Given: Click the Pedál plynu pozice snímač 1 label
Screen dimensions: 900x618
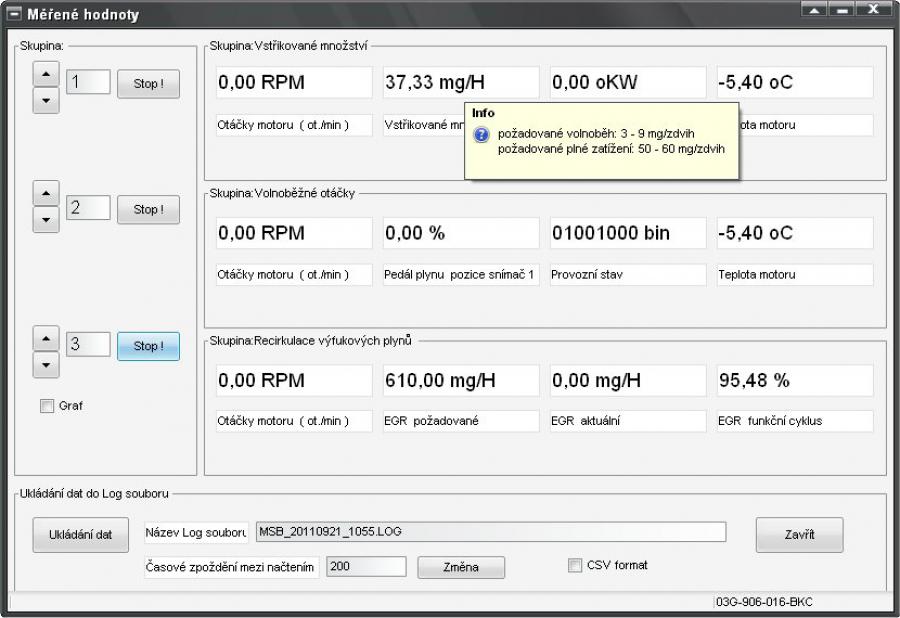Looking at the screenshot, I should pyautogui.click(x=461, y=275).
